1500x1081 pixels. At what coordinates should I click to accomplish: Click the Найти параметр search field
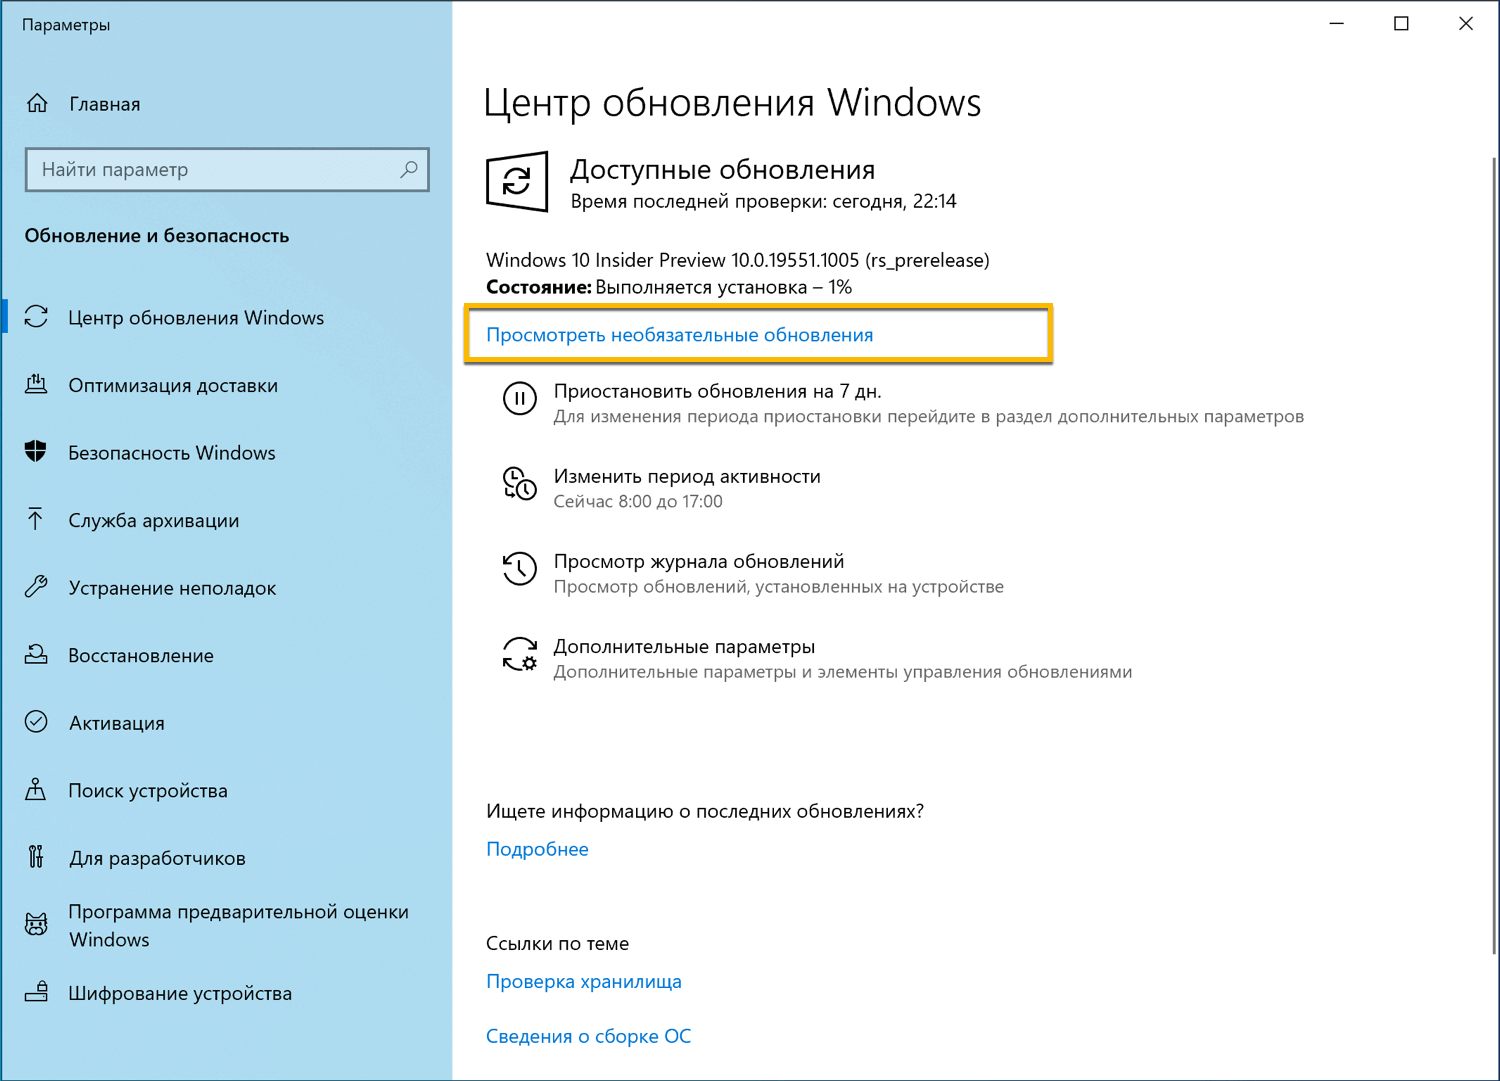226,169
